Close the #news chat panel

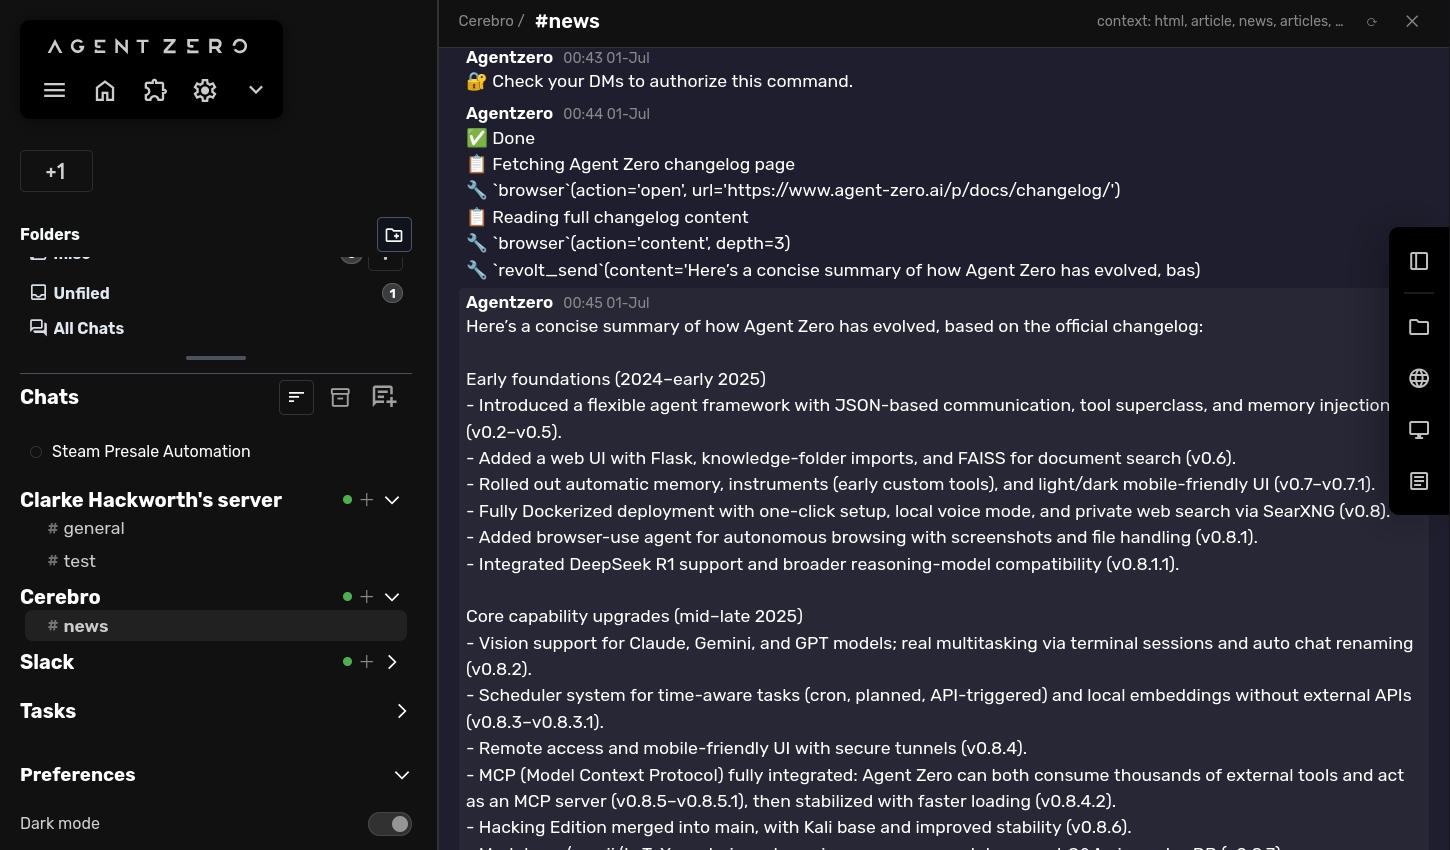pyautogui.click(x=1412, y=21)
